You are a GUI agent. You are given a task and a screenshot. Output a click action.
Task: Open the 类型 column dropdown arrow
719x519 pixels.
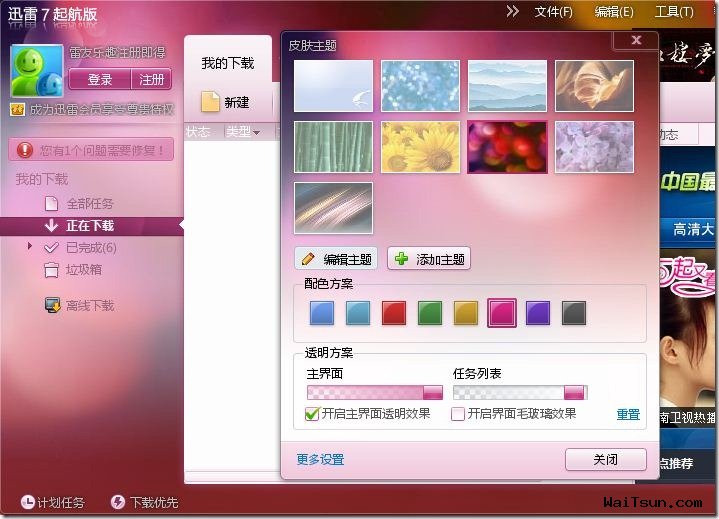tap(256, 133)
